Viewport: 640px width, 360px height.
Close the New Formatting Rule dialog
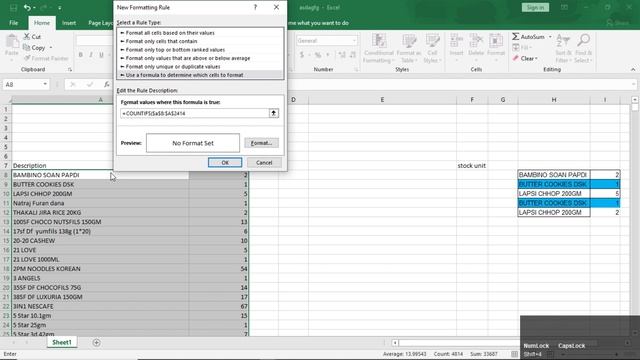(x=276, y=7)
